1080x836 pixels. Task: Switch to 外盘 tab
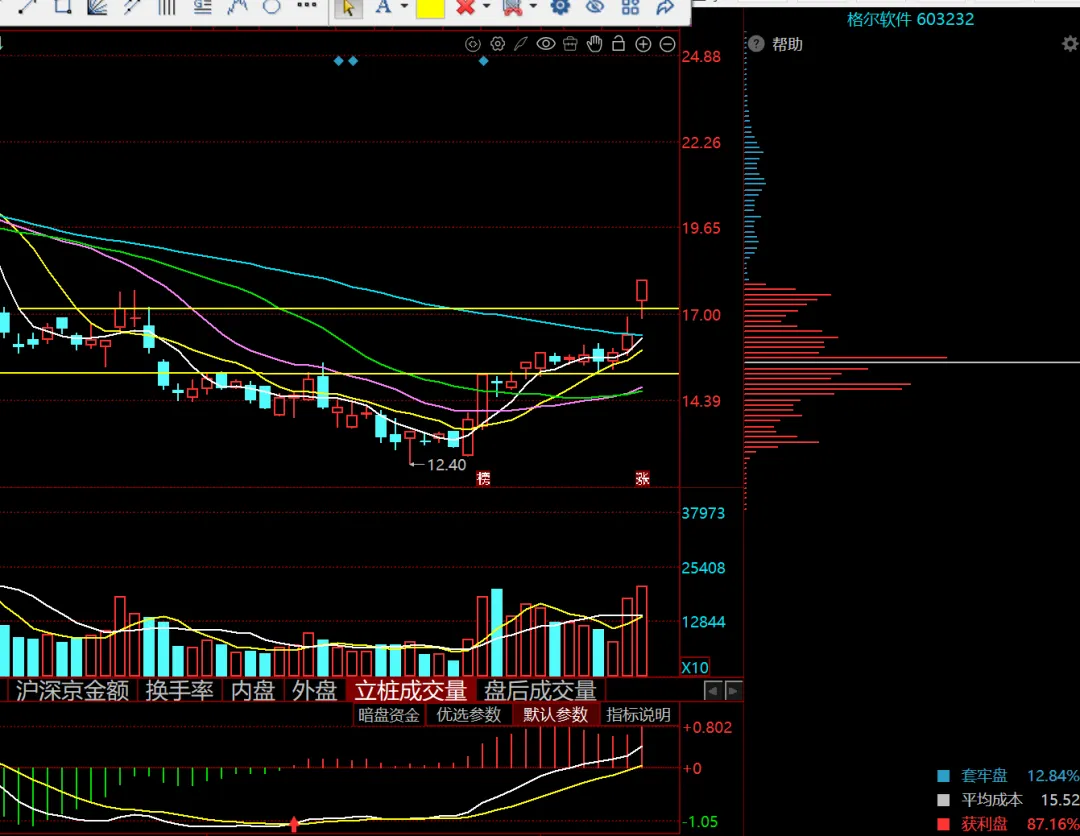[315, 690]
